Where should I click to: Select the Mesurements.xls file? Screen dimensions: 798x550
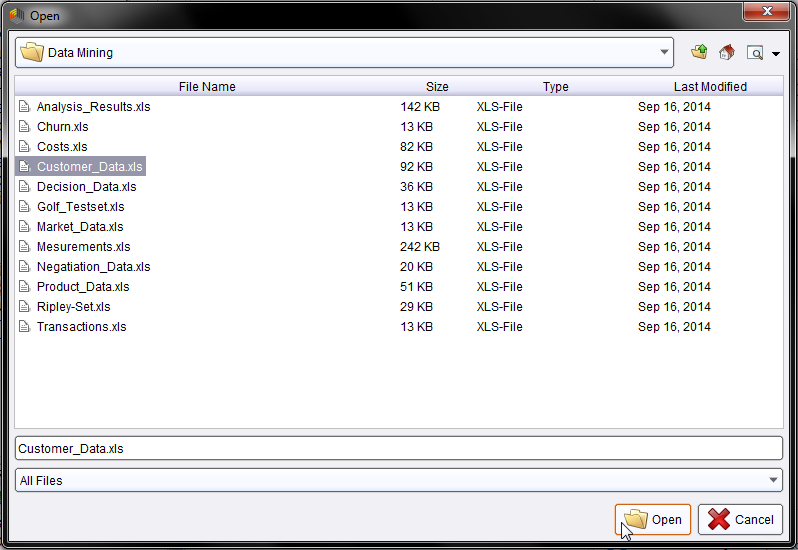coord(83,247)
